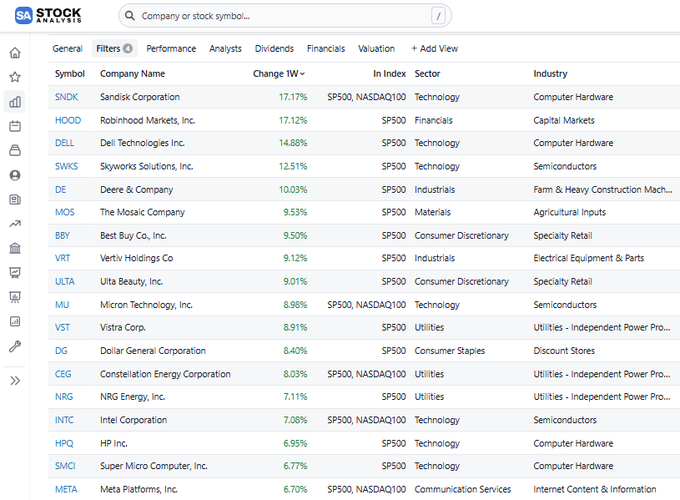Select the Stocks bar chart sidebar icon
Viewport: 680px width, 500px height.
15,102
